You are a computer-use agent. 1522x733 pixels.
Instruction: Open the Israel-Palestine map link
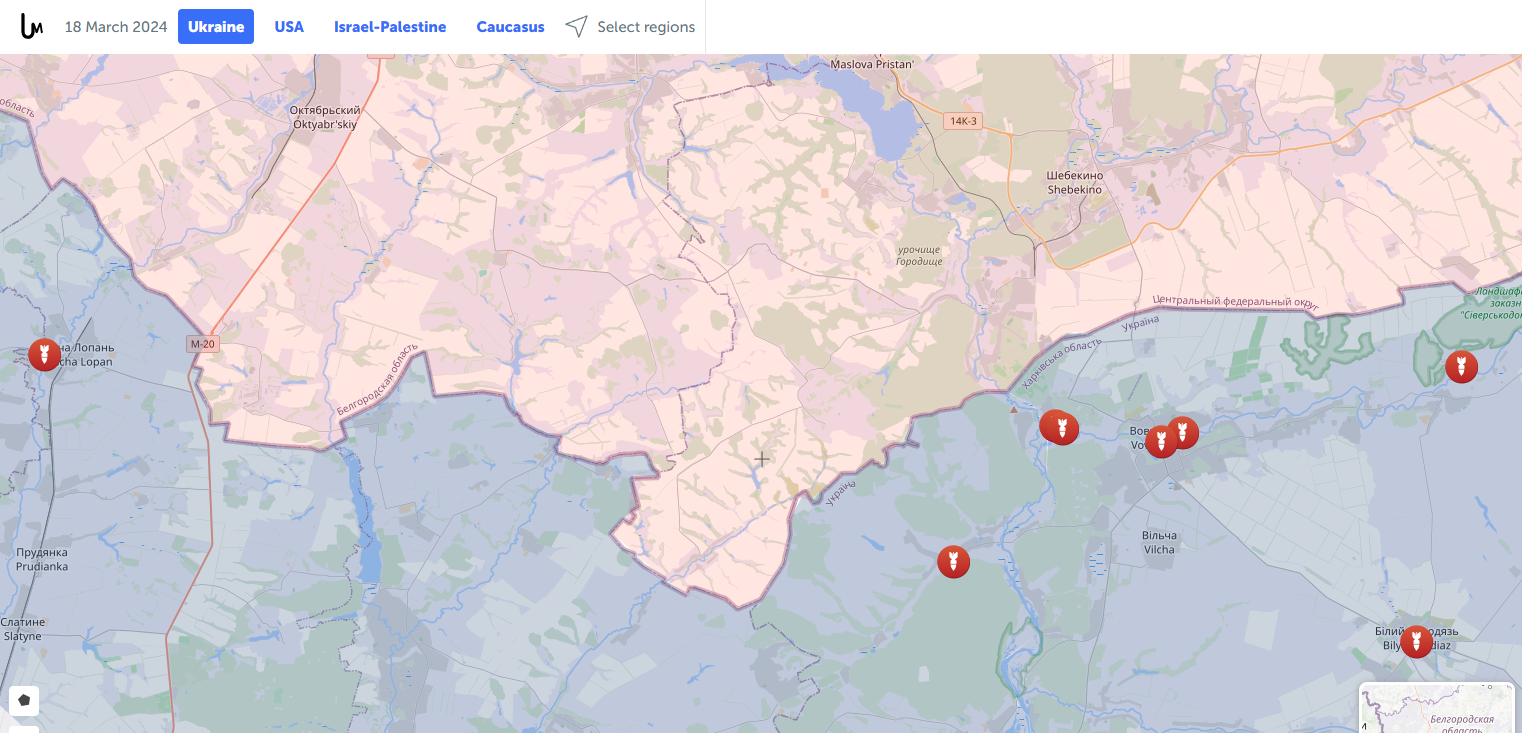click(x=390, y=27)
